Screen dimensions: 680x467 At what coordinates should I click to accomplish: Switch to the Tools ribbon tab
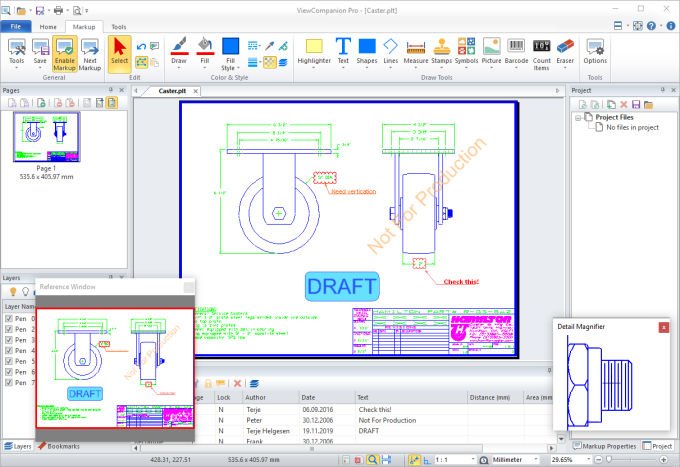pyautogui.click(x=118, y=26)
